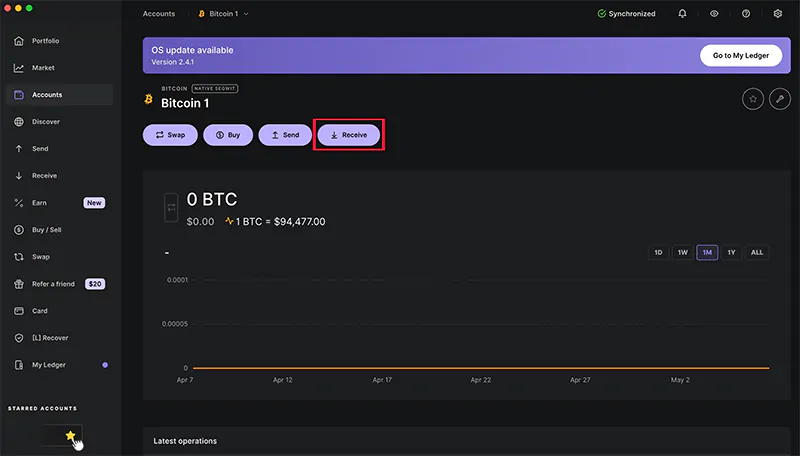The width and height of the screenshot is (800, 456).
Task: Open Earn in the sidebar
Action: point(40,203)
